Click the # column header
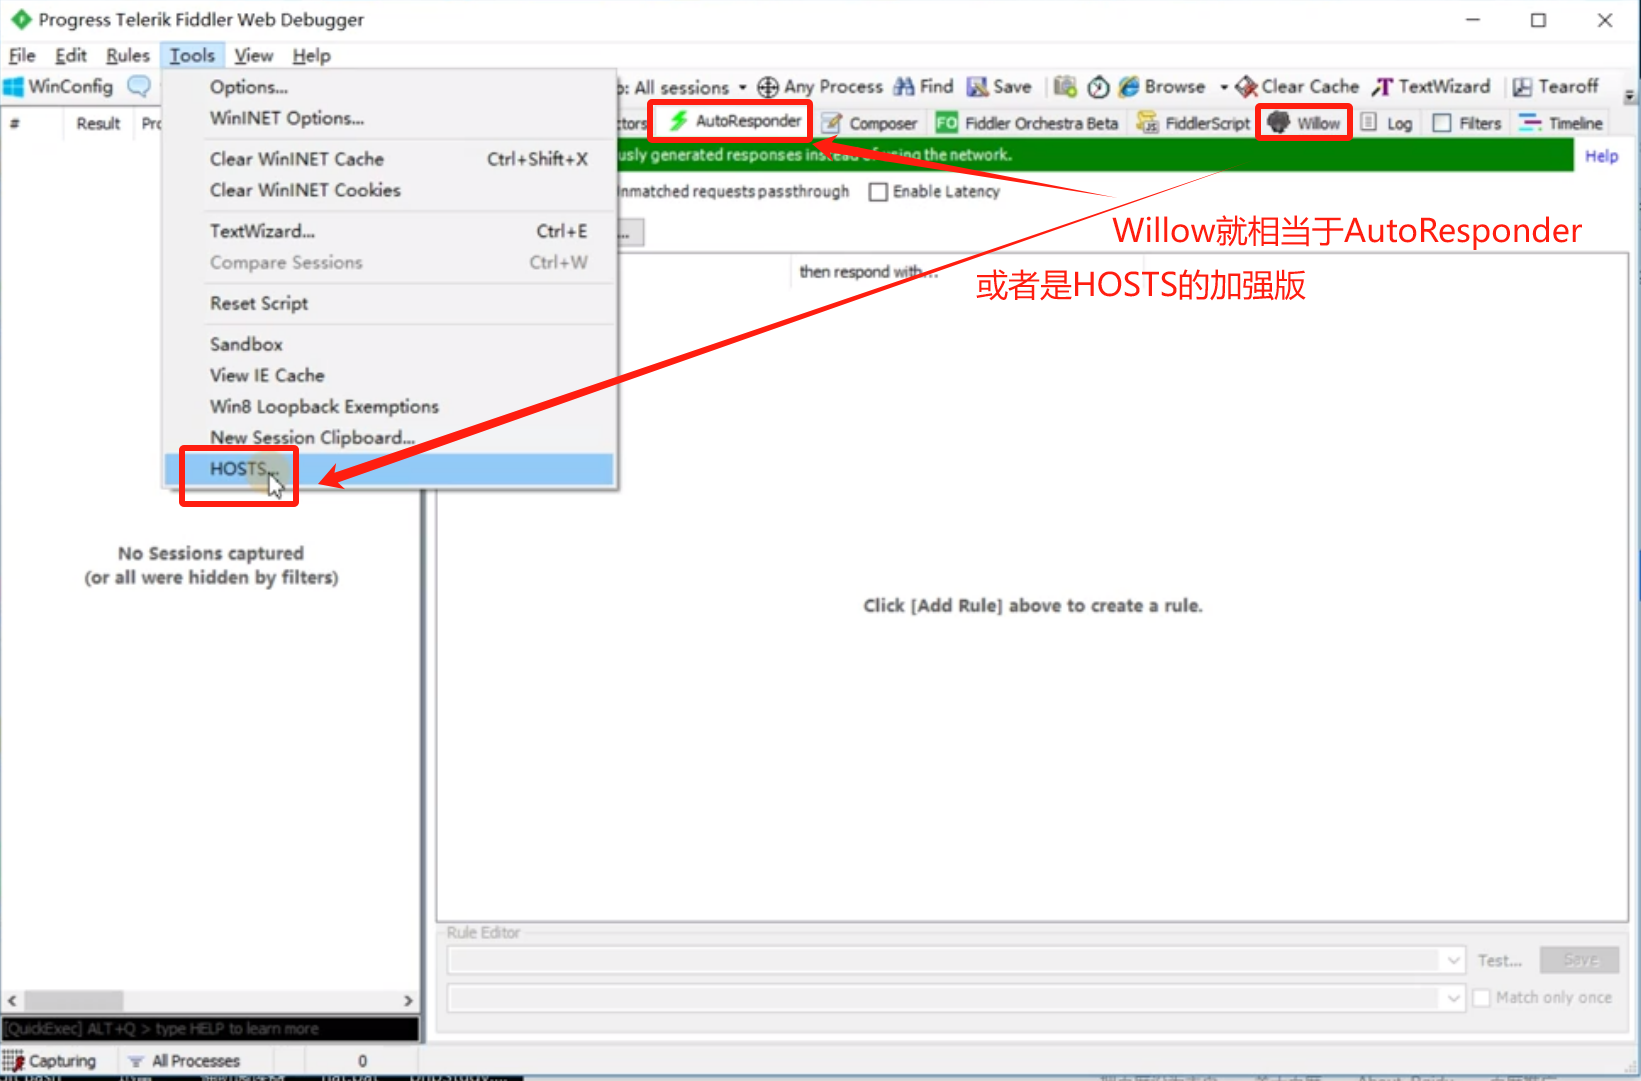 15,123
